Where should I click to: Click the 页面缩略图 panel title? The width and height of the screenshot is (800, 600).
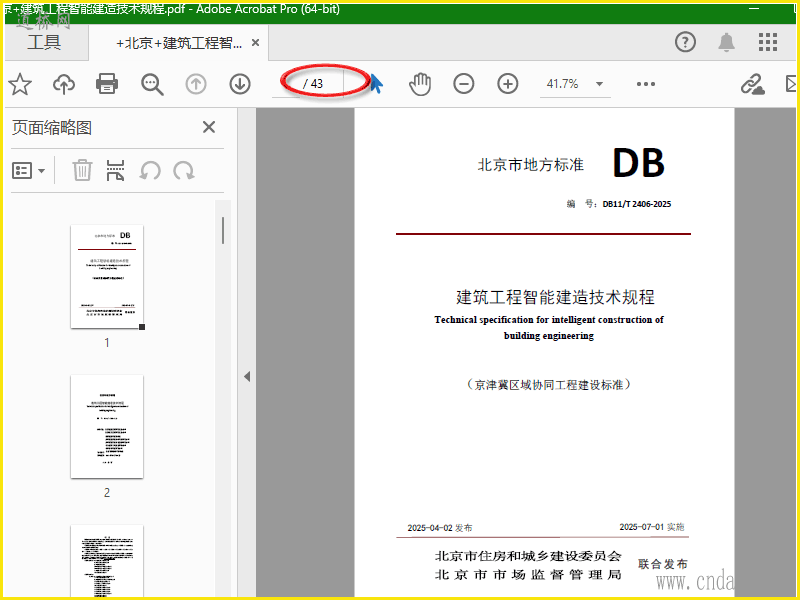[52, 128]
